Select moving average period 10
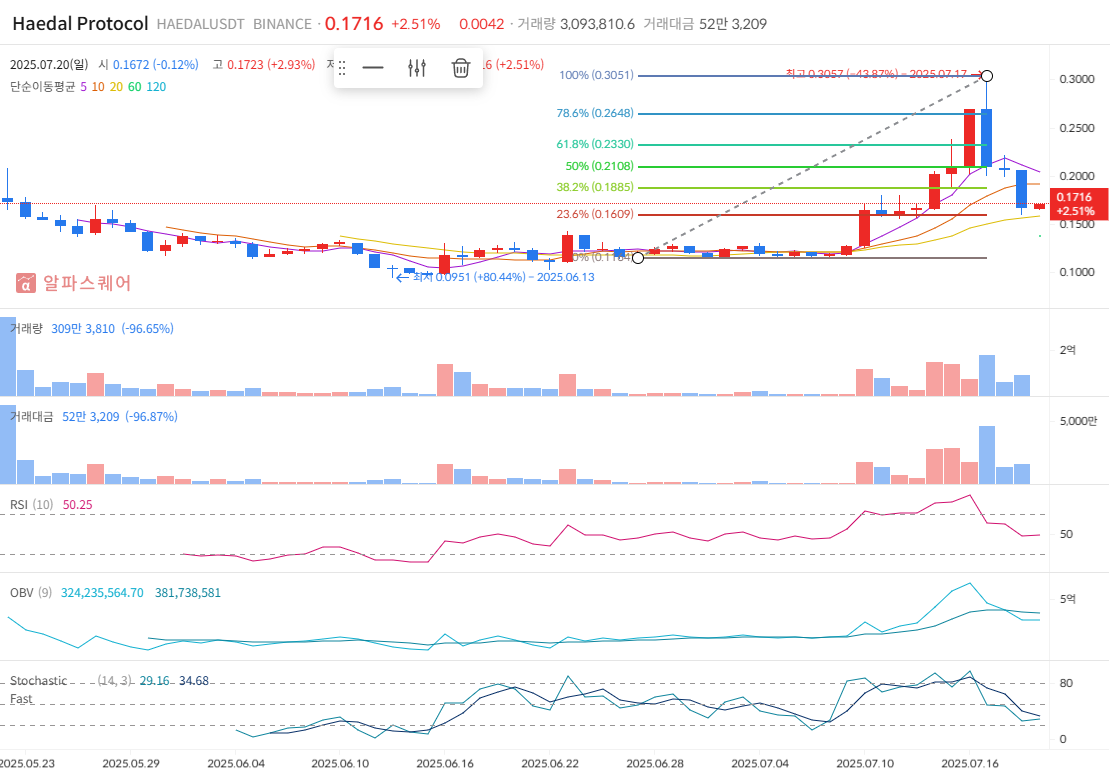The height and width of the screenshot is (778, 1110). (x=98, y=87)
